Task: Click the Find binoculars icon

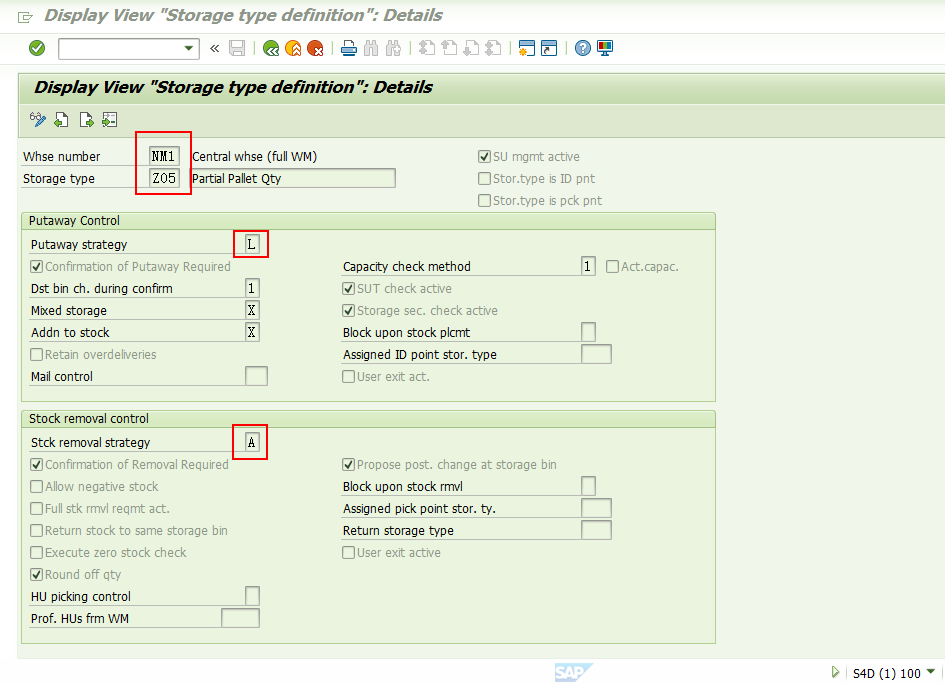Action: click(x=371, y=48)
